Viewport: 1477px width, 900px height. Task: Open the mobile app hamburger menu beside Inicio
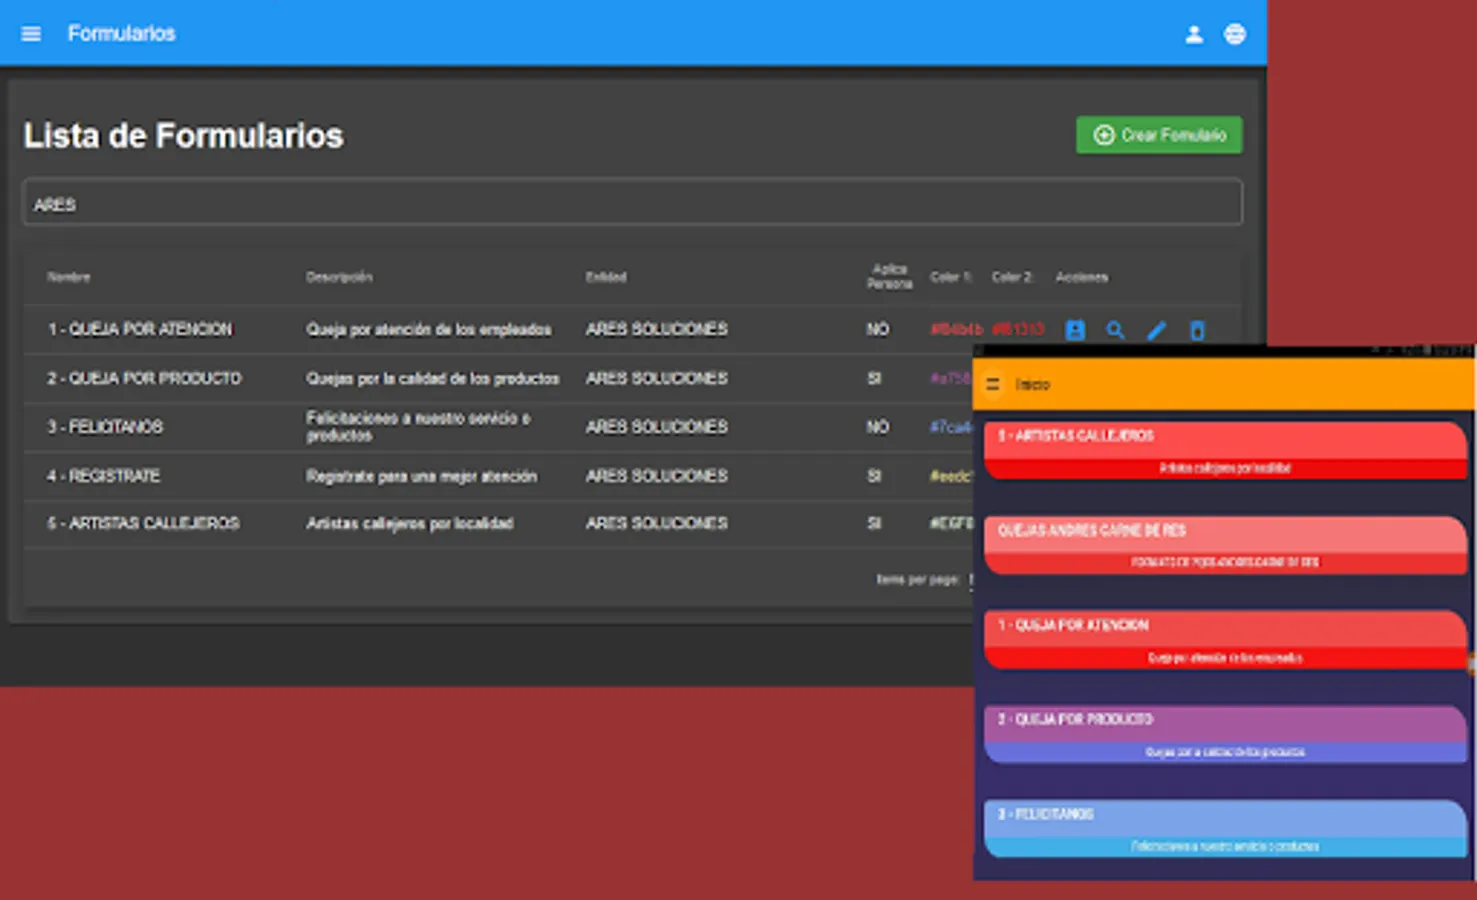(993, 384)
